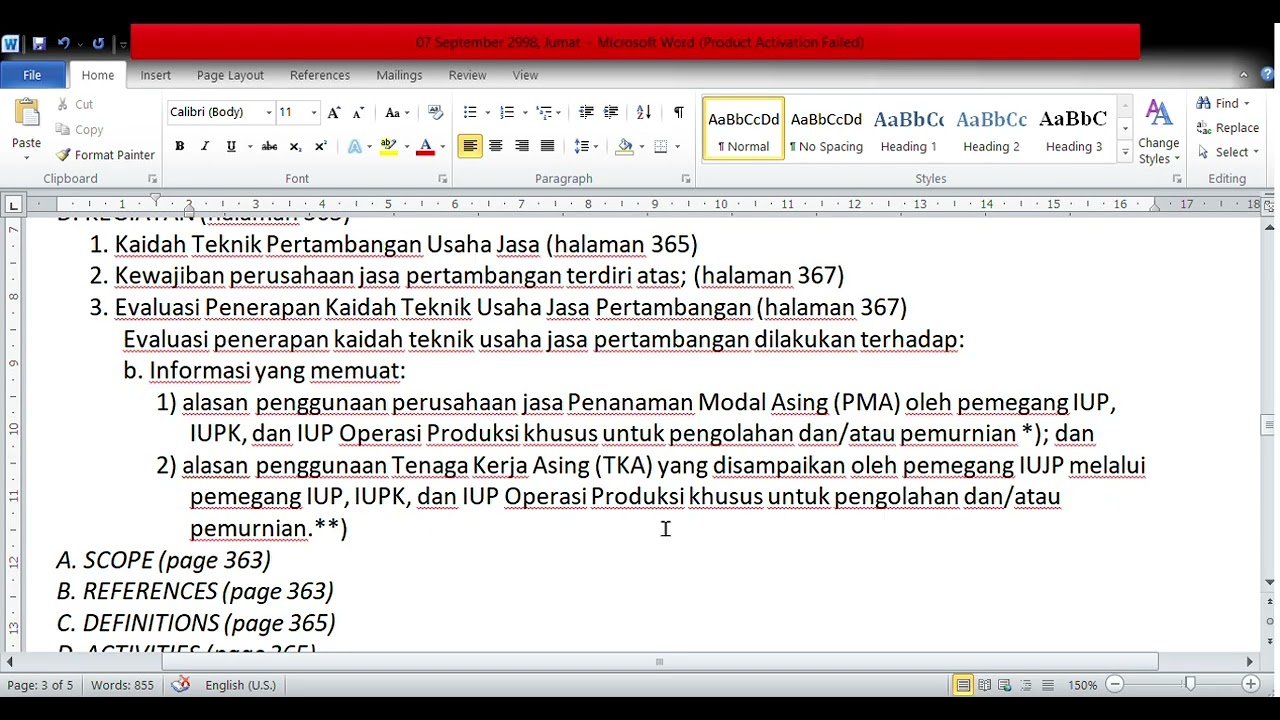
Task: Apply superscript formatting
Action: tap(320, 146)
